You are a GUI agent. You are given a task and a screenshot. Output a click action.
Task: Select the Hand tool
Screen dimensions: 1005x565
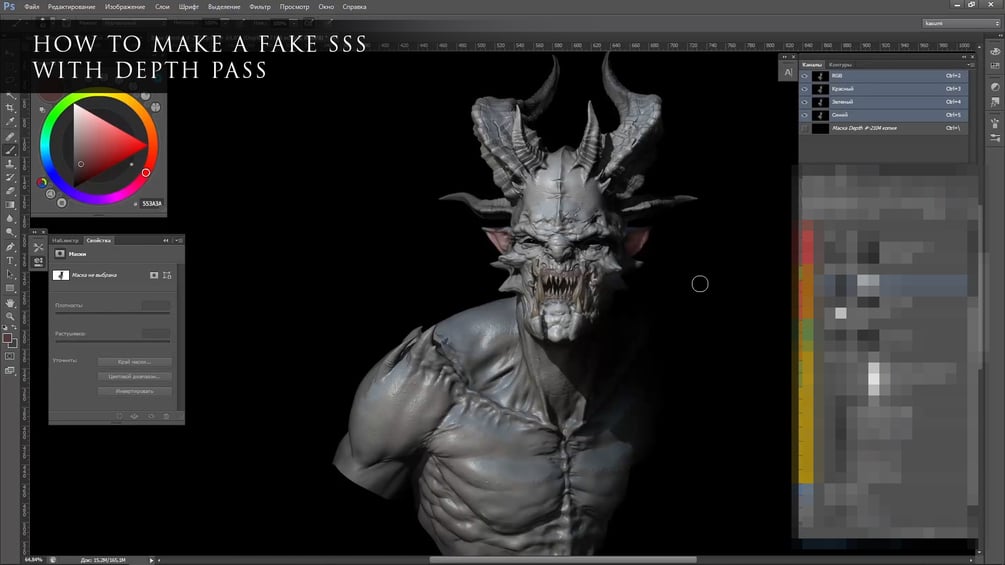coord(10,302)
